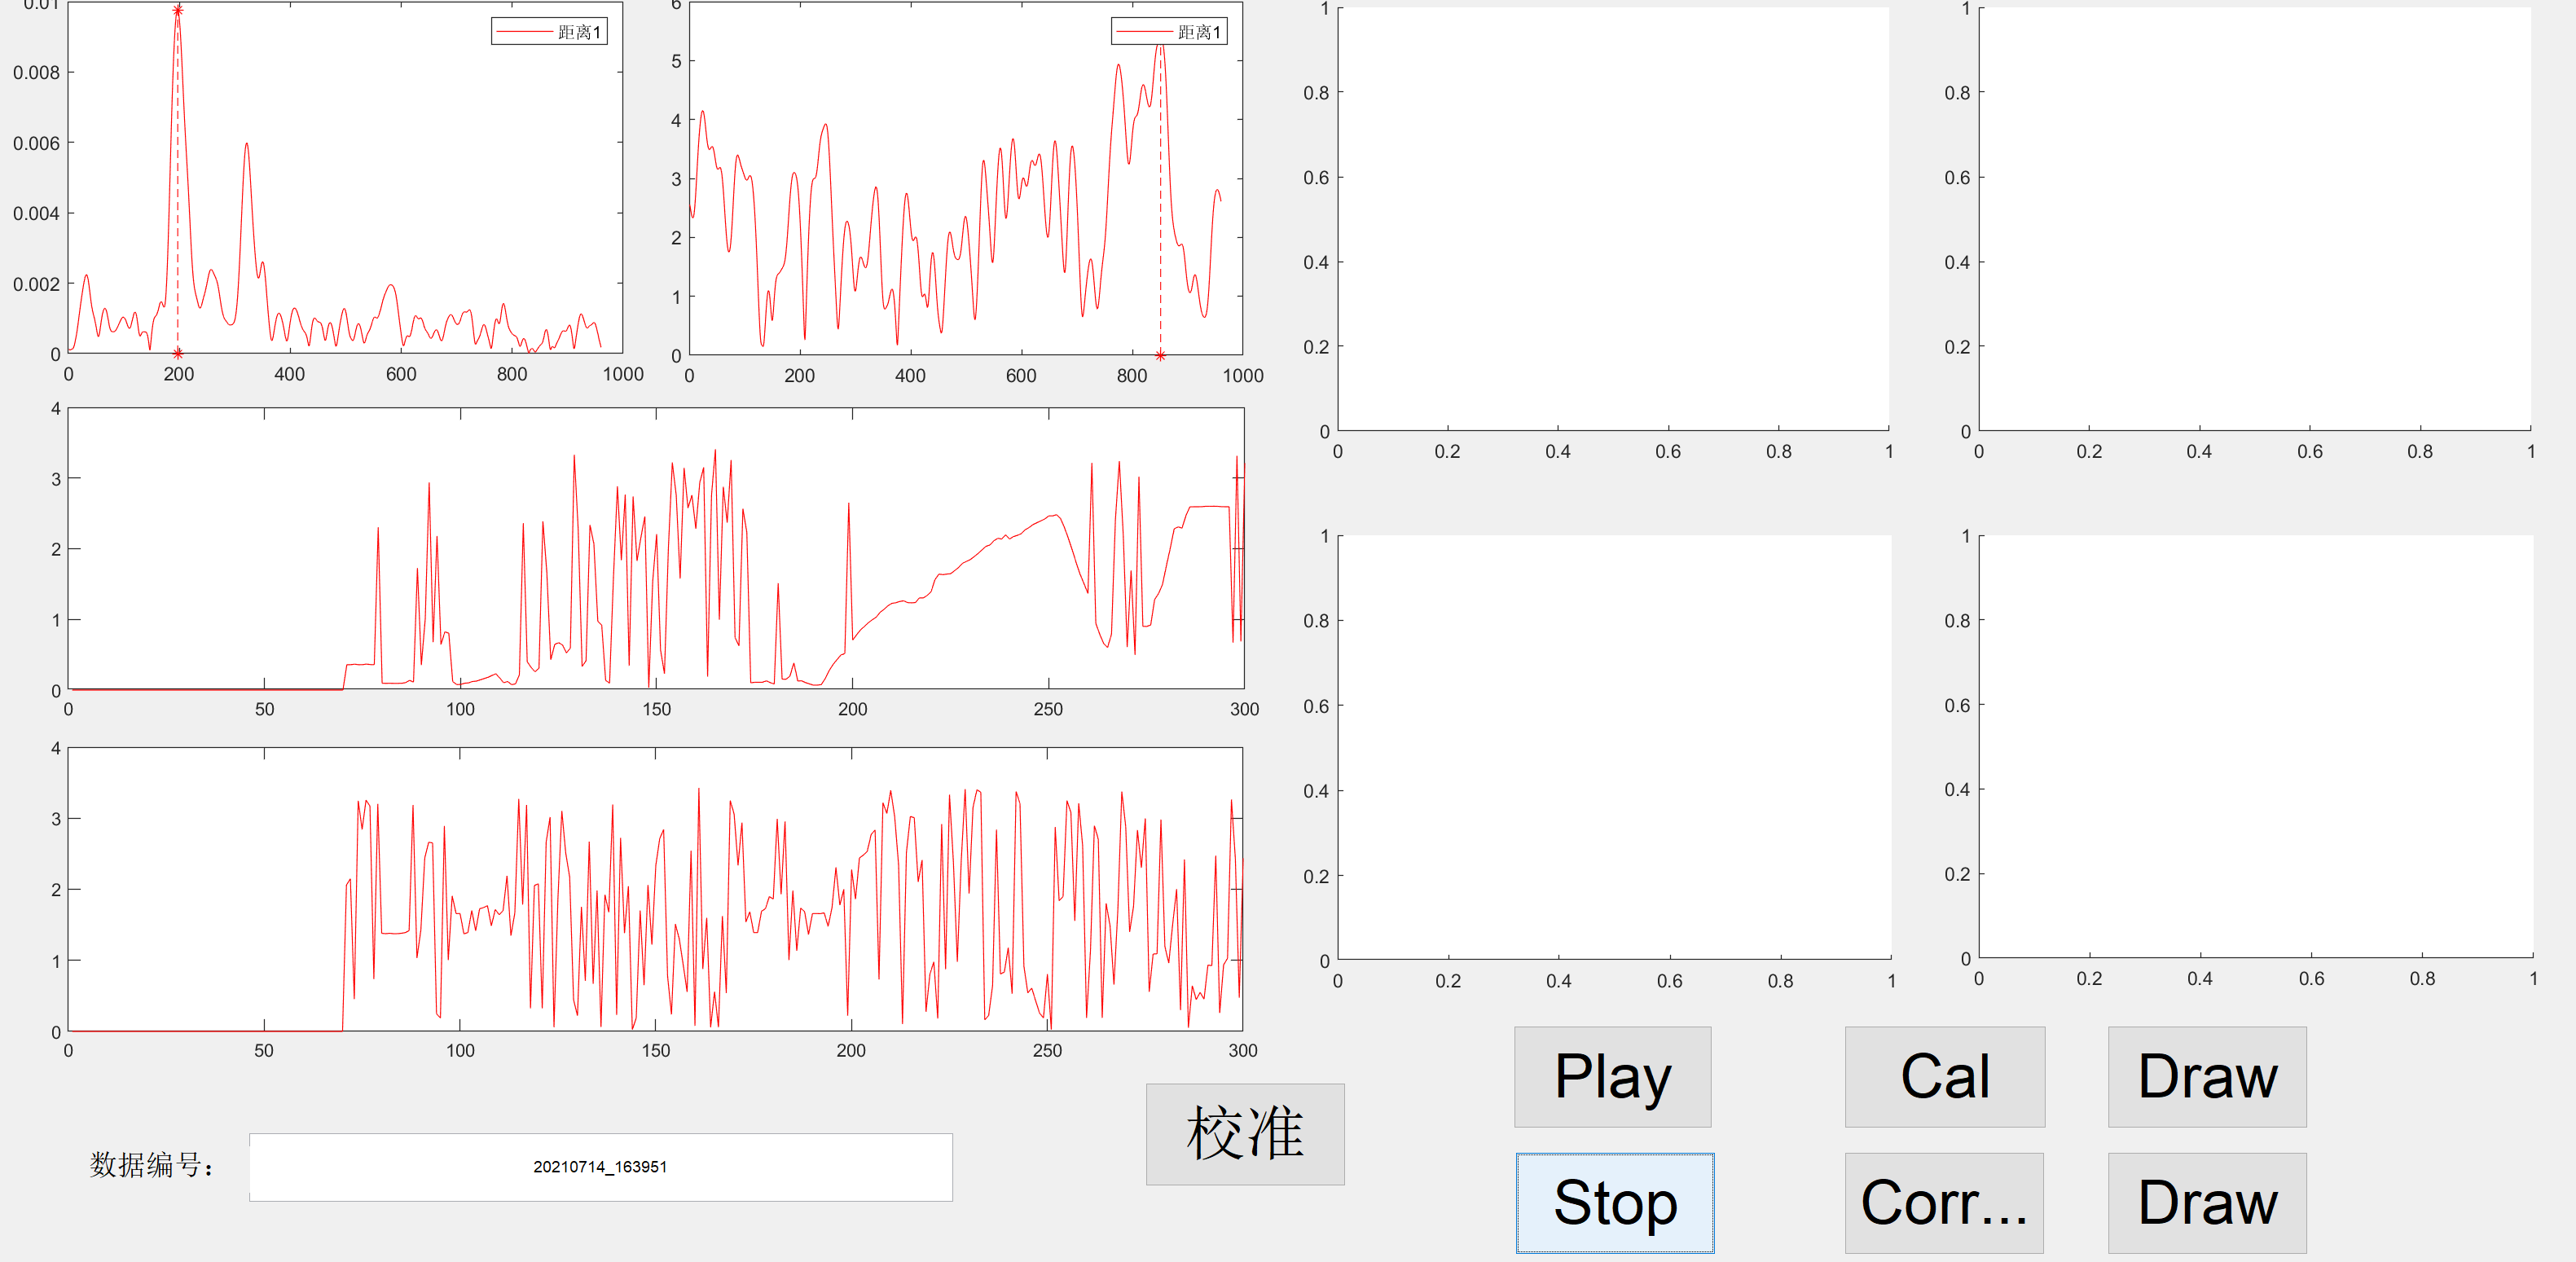Screen dimensions: 2576x1262
Task: Click the Play button
Action: 1612,1077
